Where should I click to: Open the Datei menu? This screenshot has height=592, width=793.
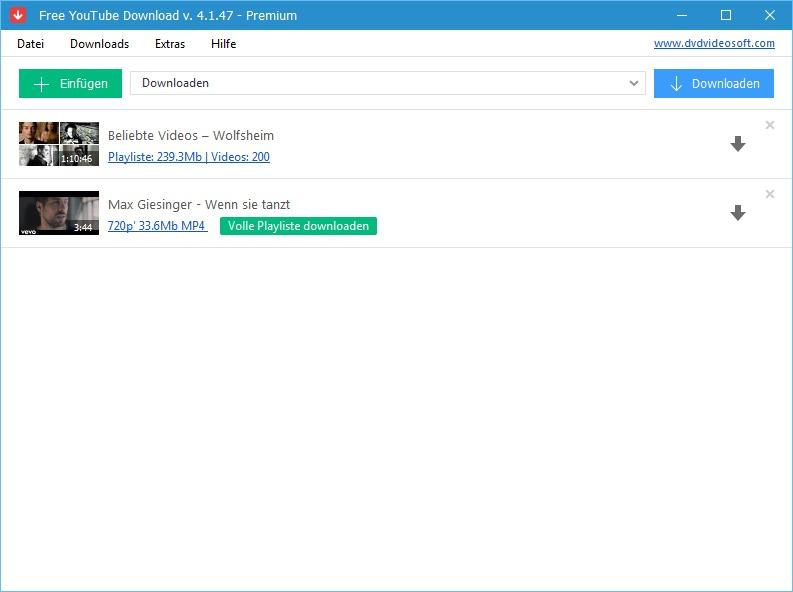tap(30, 44)
